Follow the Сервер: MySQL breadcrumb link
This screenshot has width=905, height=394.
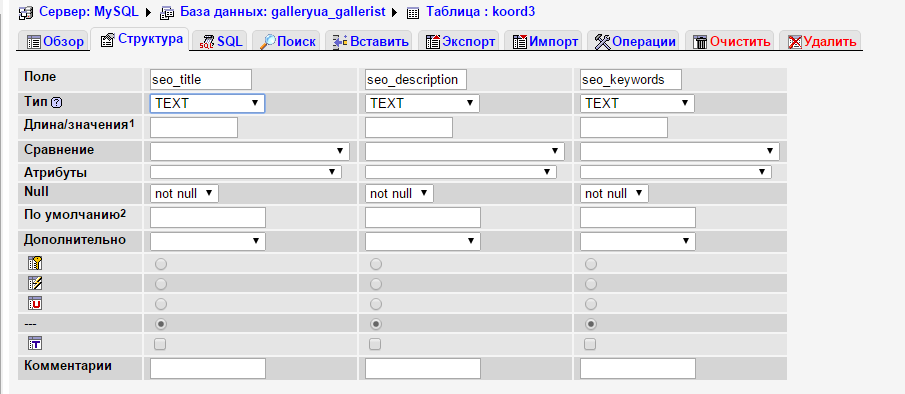[x=89, y=11]
